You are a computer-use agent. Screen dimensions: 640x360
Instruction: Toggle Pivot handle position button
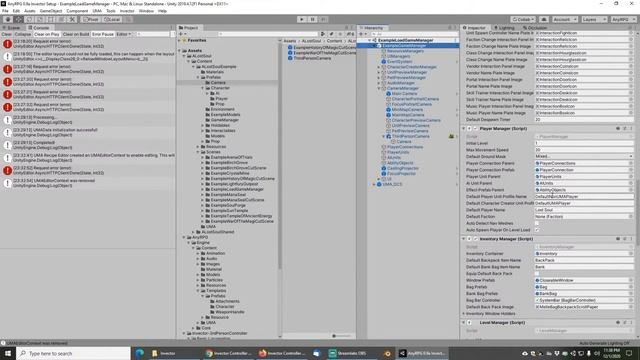tap(91, 19)
